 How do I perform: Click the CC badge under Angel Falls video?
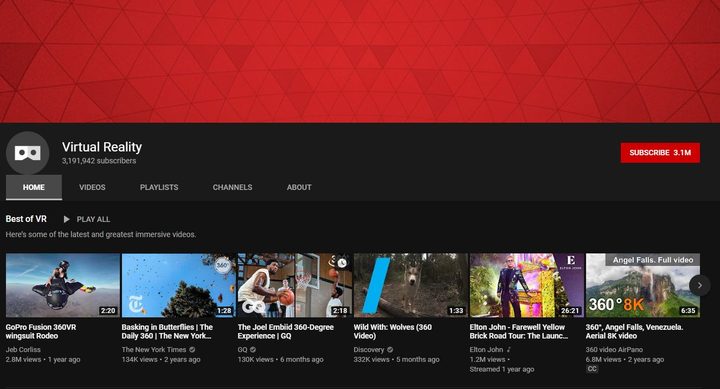(592, 369)
